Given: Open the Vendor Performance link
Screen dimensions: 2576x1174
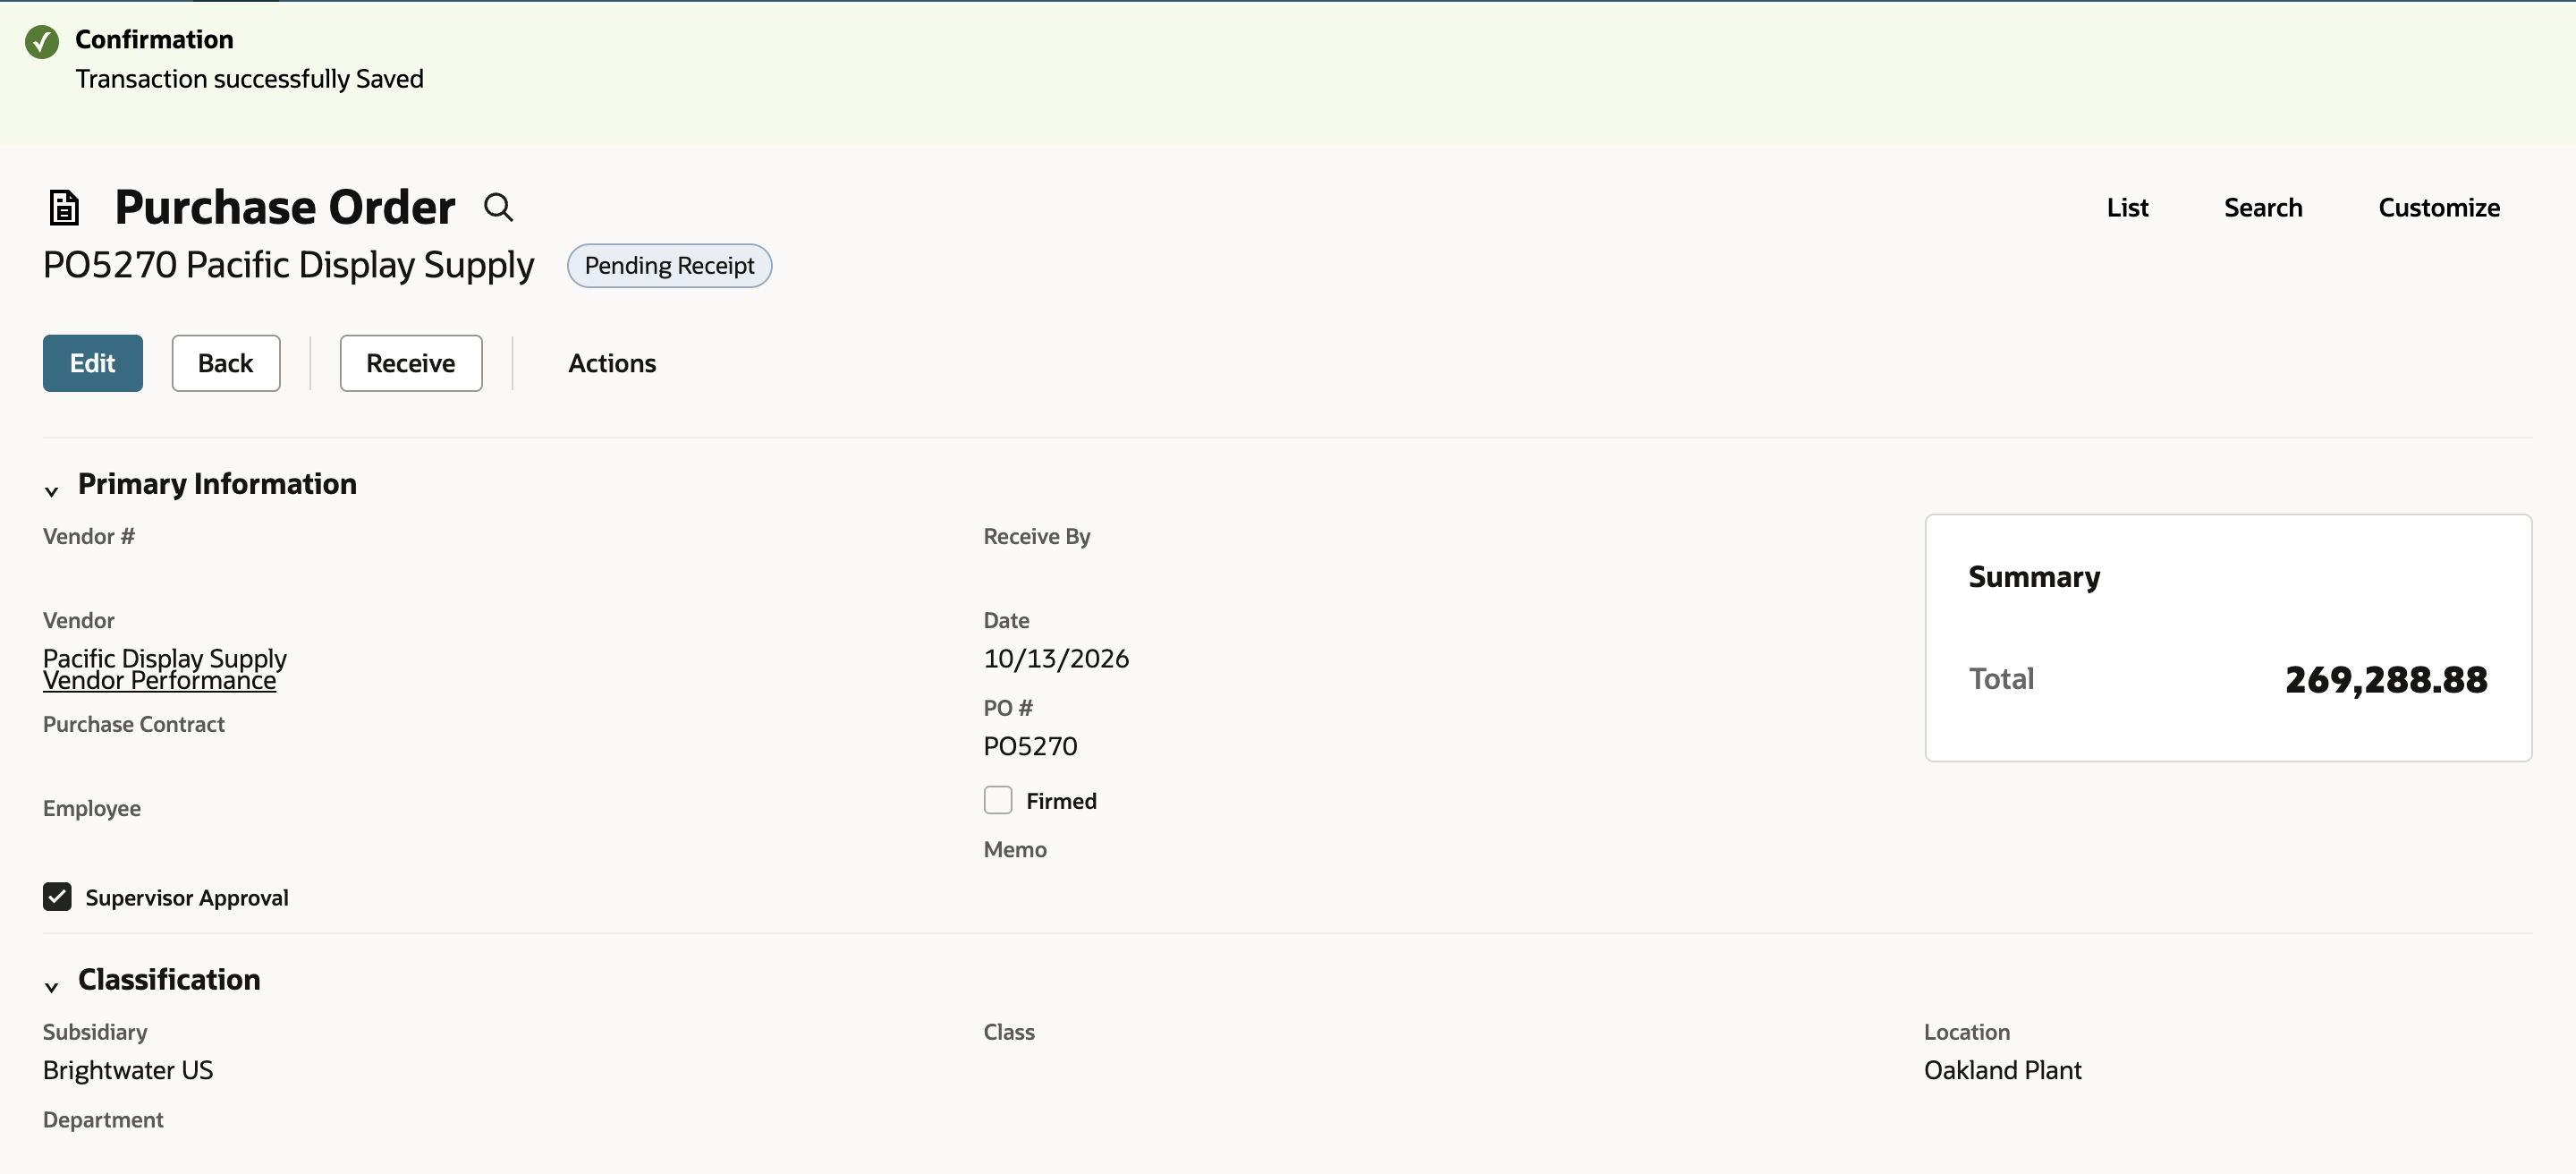Looking at the screenshot, I should coord(160,681).
